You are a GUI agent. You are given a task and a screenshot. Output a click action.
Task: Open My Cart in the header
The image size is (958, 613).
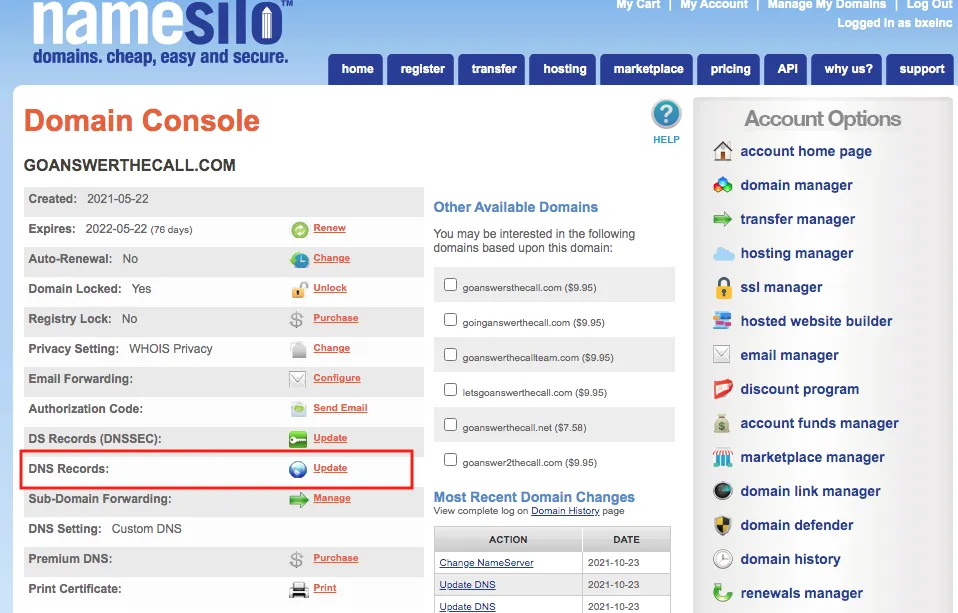click(x=638, y=5)
